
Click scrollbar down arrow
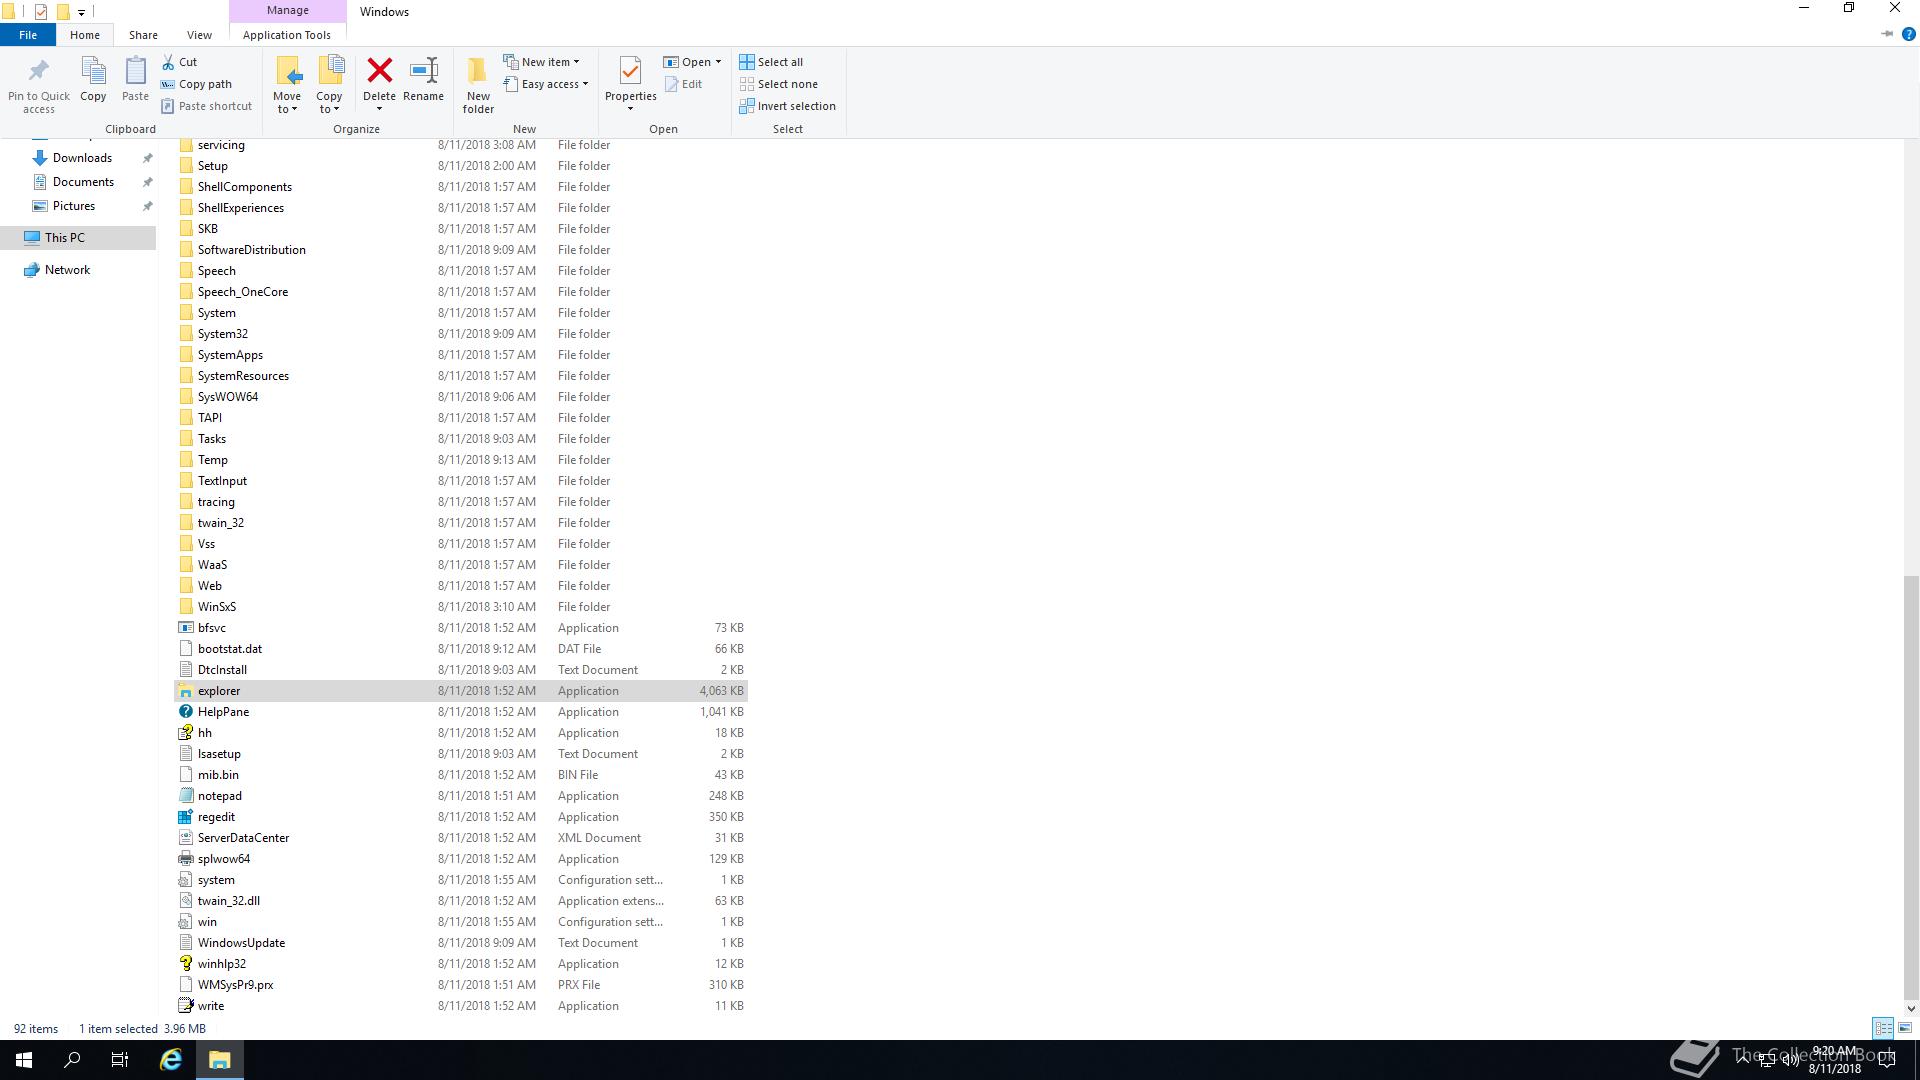click(x=1911, y=1008)
